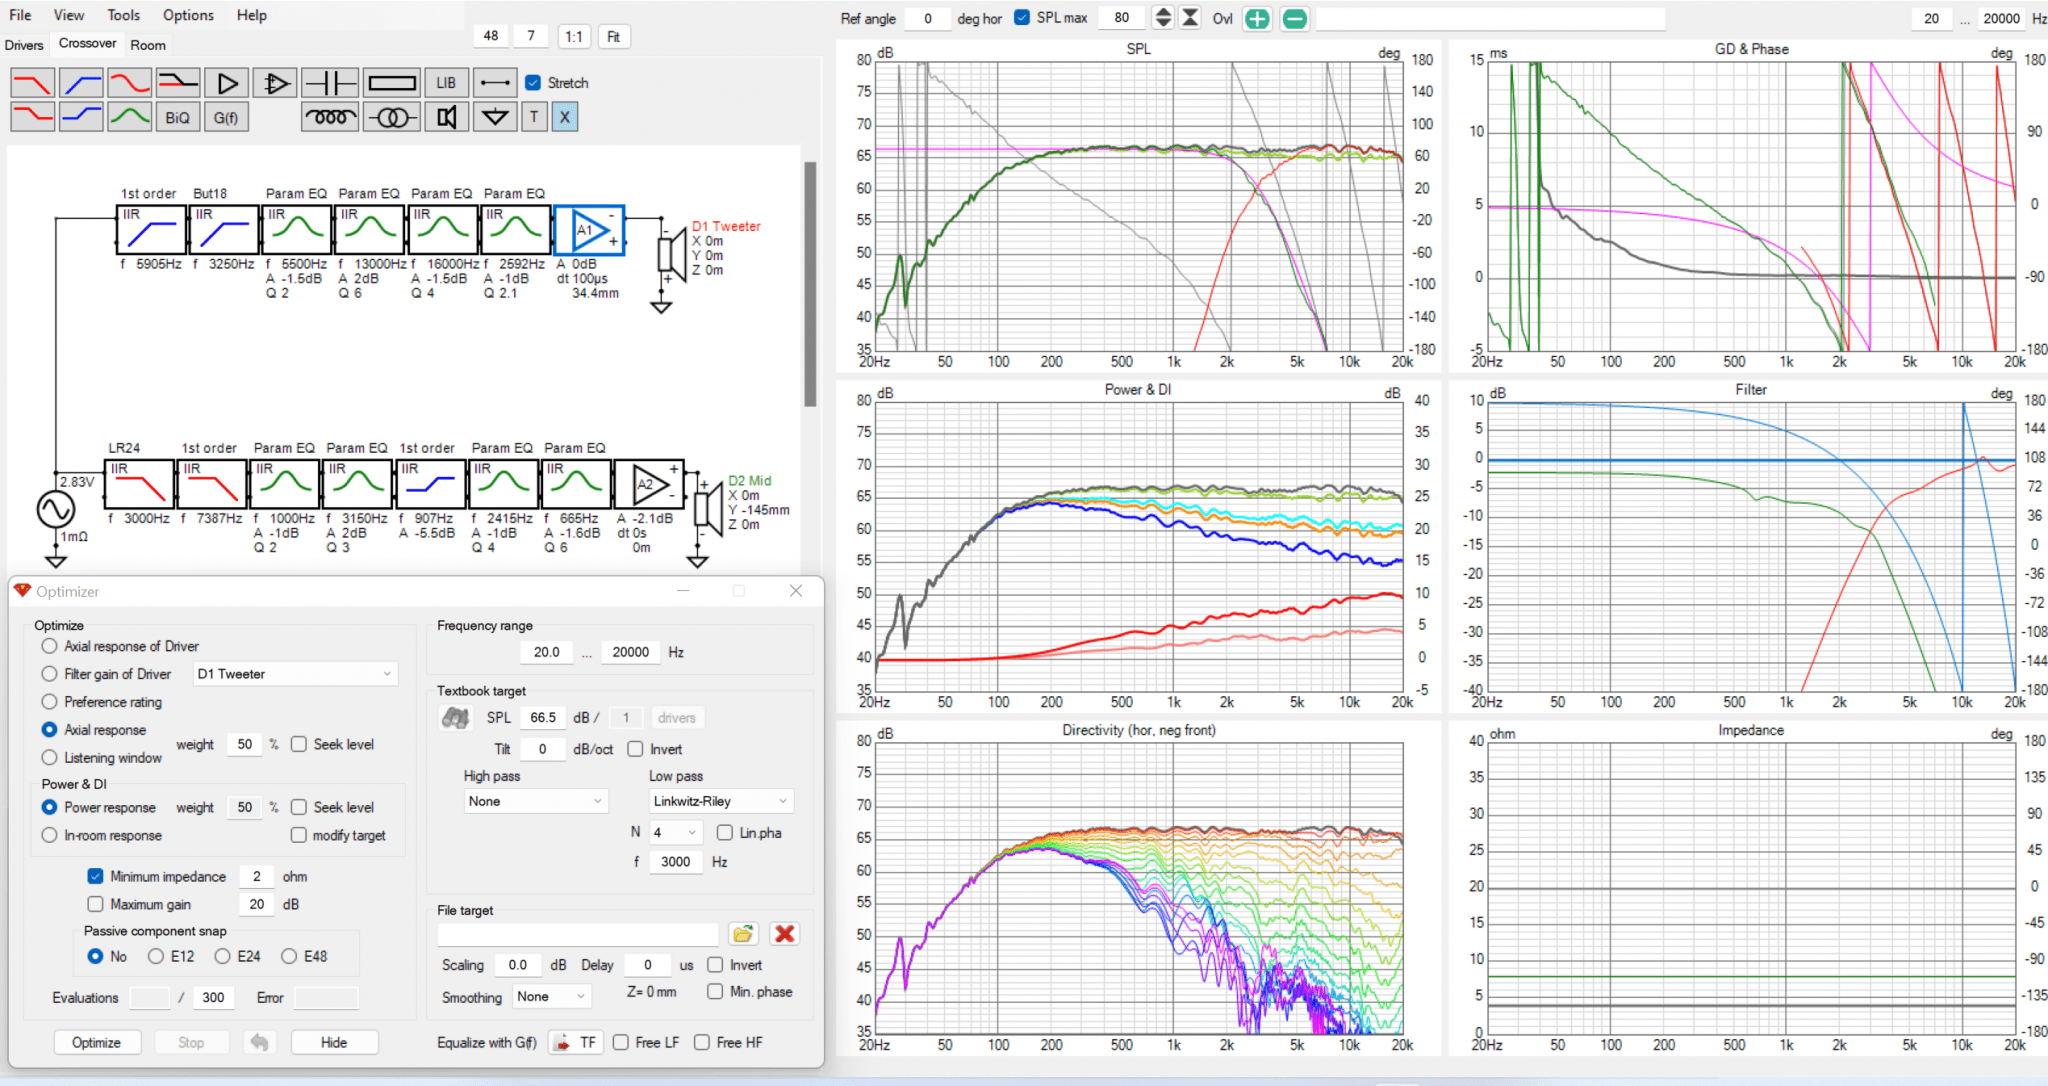Insert an inductor coil component
The image size is (2048, 1086).
pos(329,117)
